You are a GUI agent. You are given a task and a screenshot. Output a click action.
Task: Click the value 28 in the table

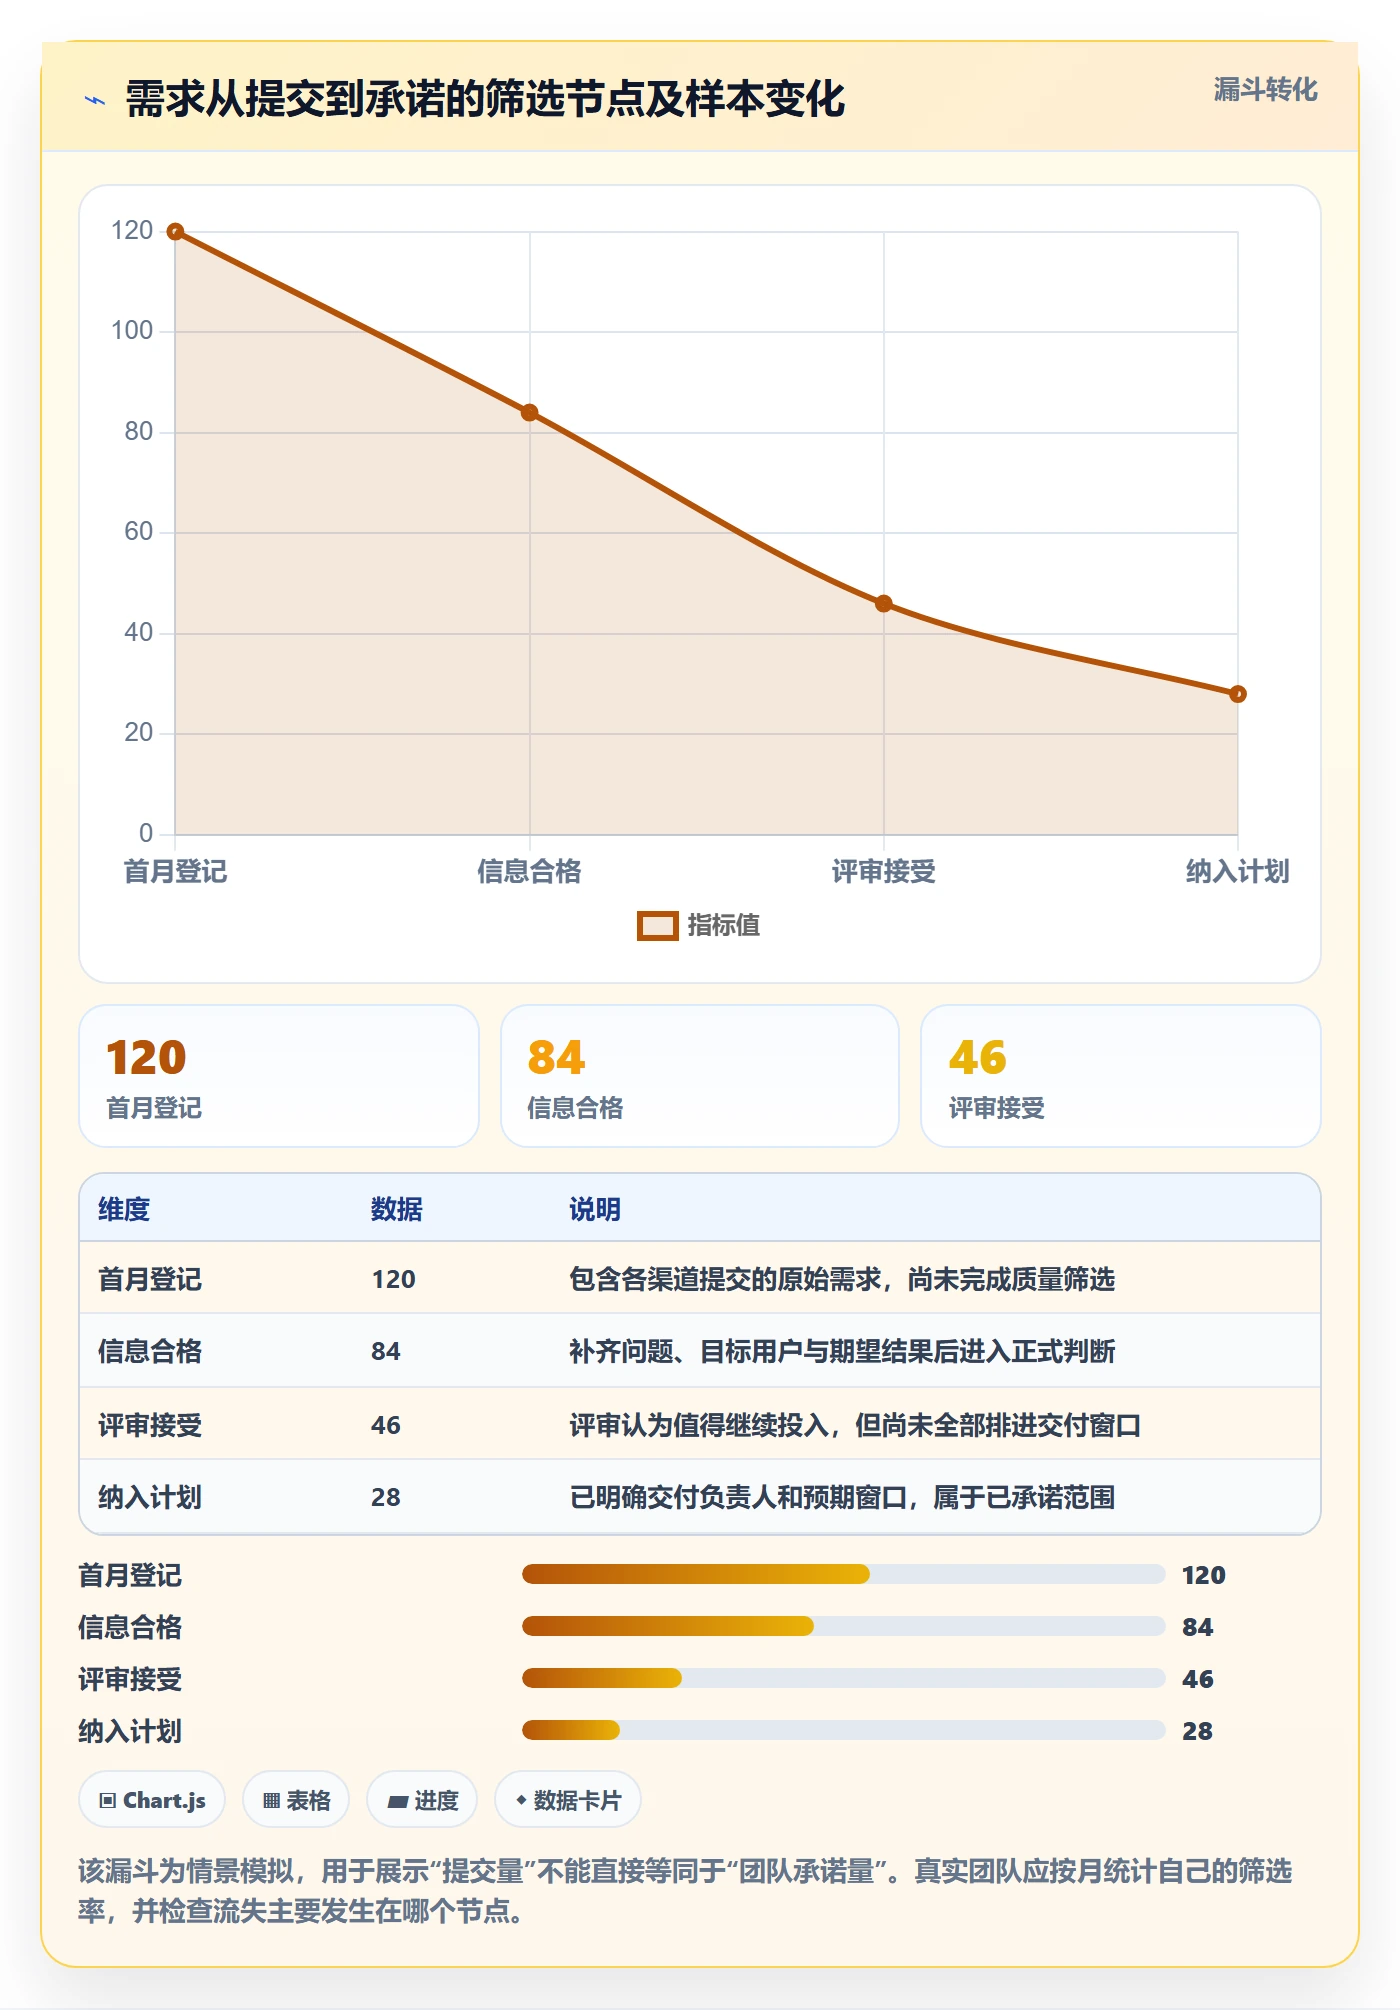click(x=386, y=1497)
